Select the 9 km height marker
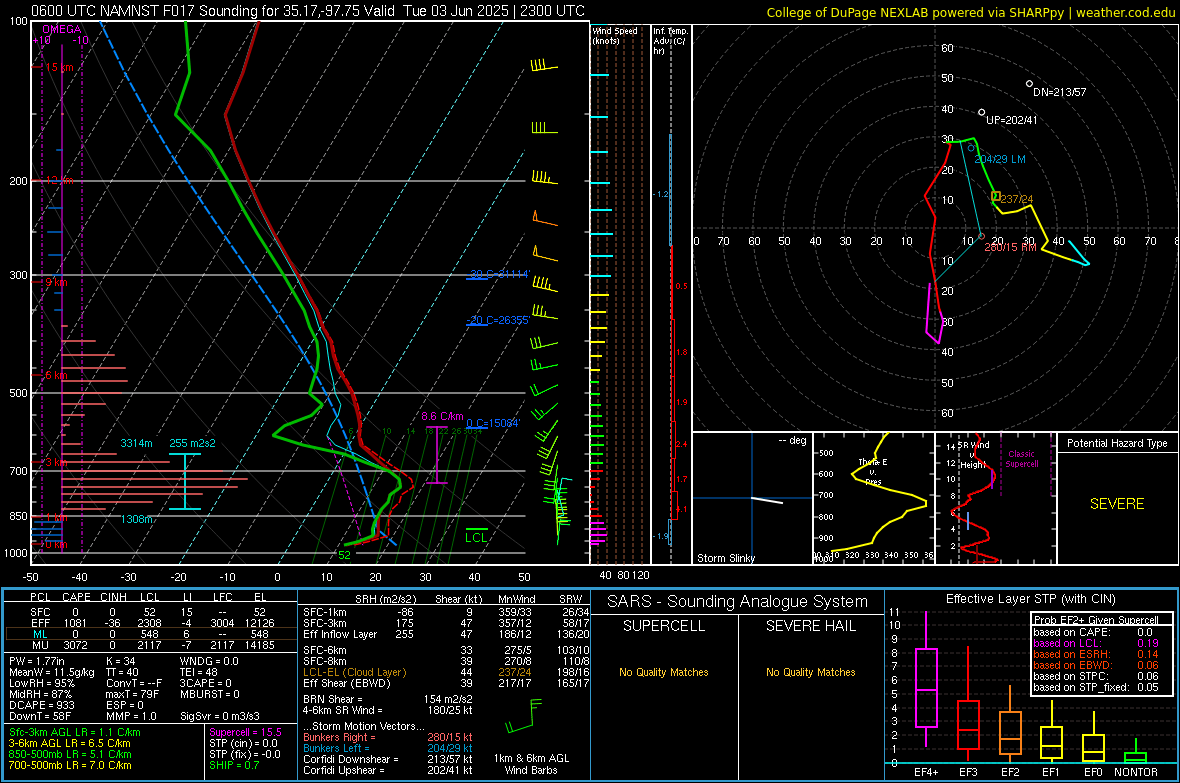This screenshot has width=1180, height=783. [56, 282]
